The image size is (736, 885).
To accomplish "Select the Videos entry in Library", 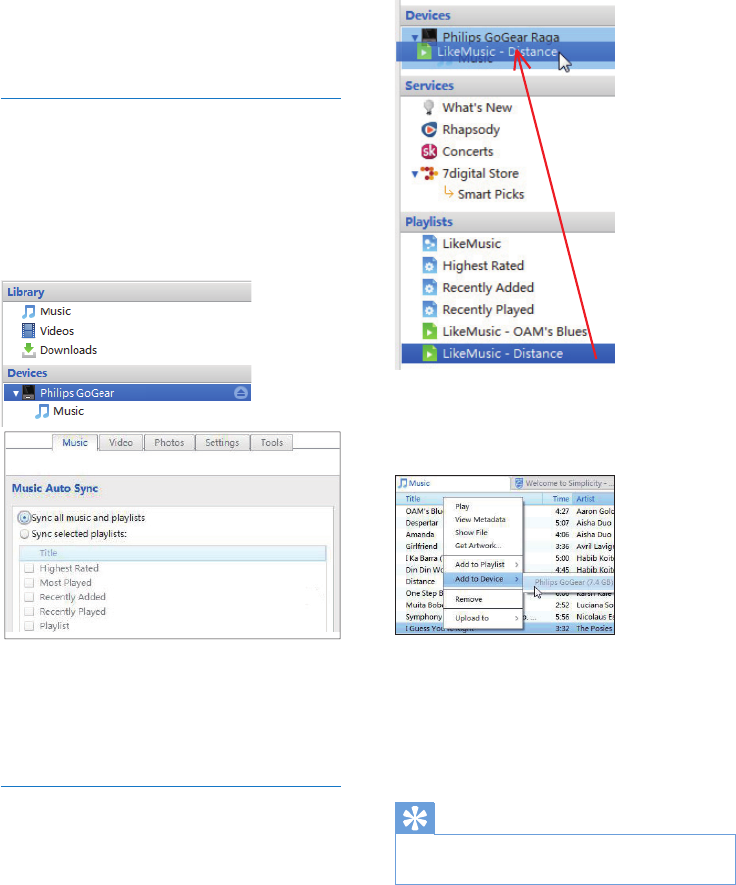I will [x=57, y=331].
